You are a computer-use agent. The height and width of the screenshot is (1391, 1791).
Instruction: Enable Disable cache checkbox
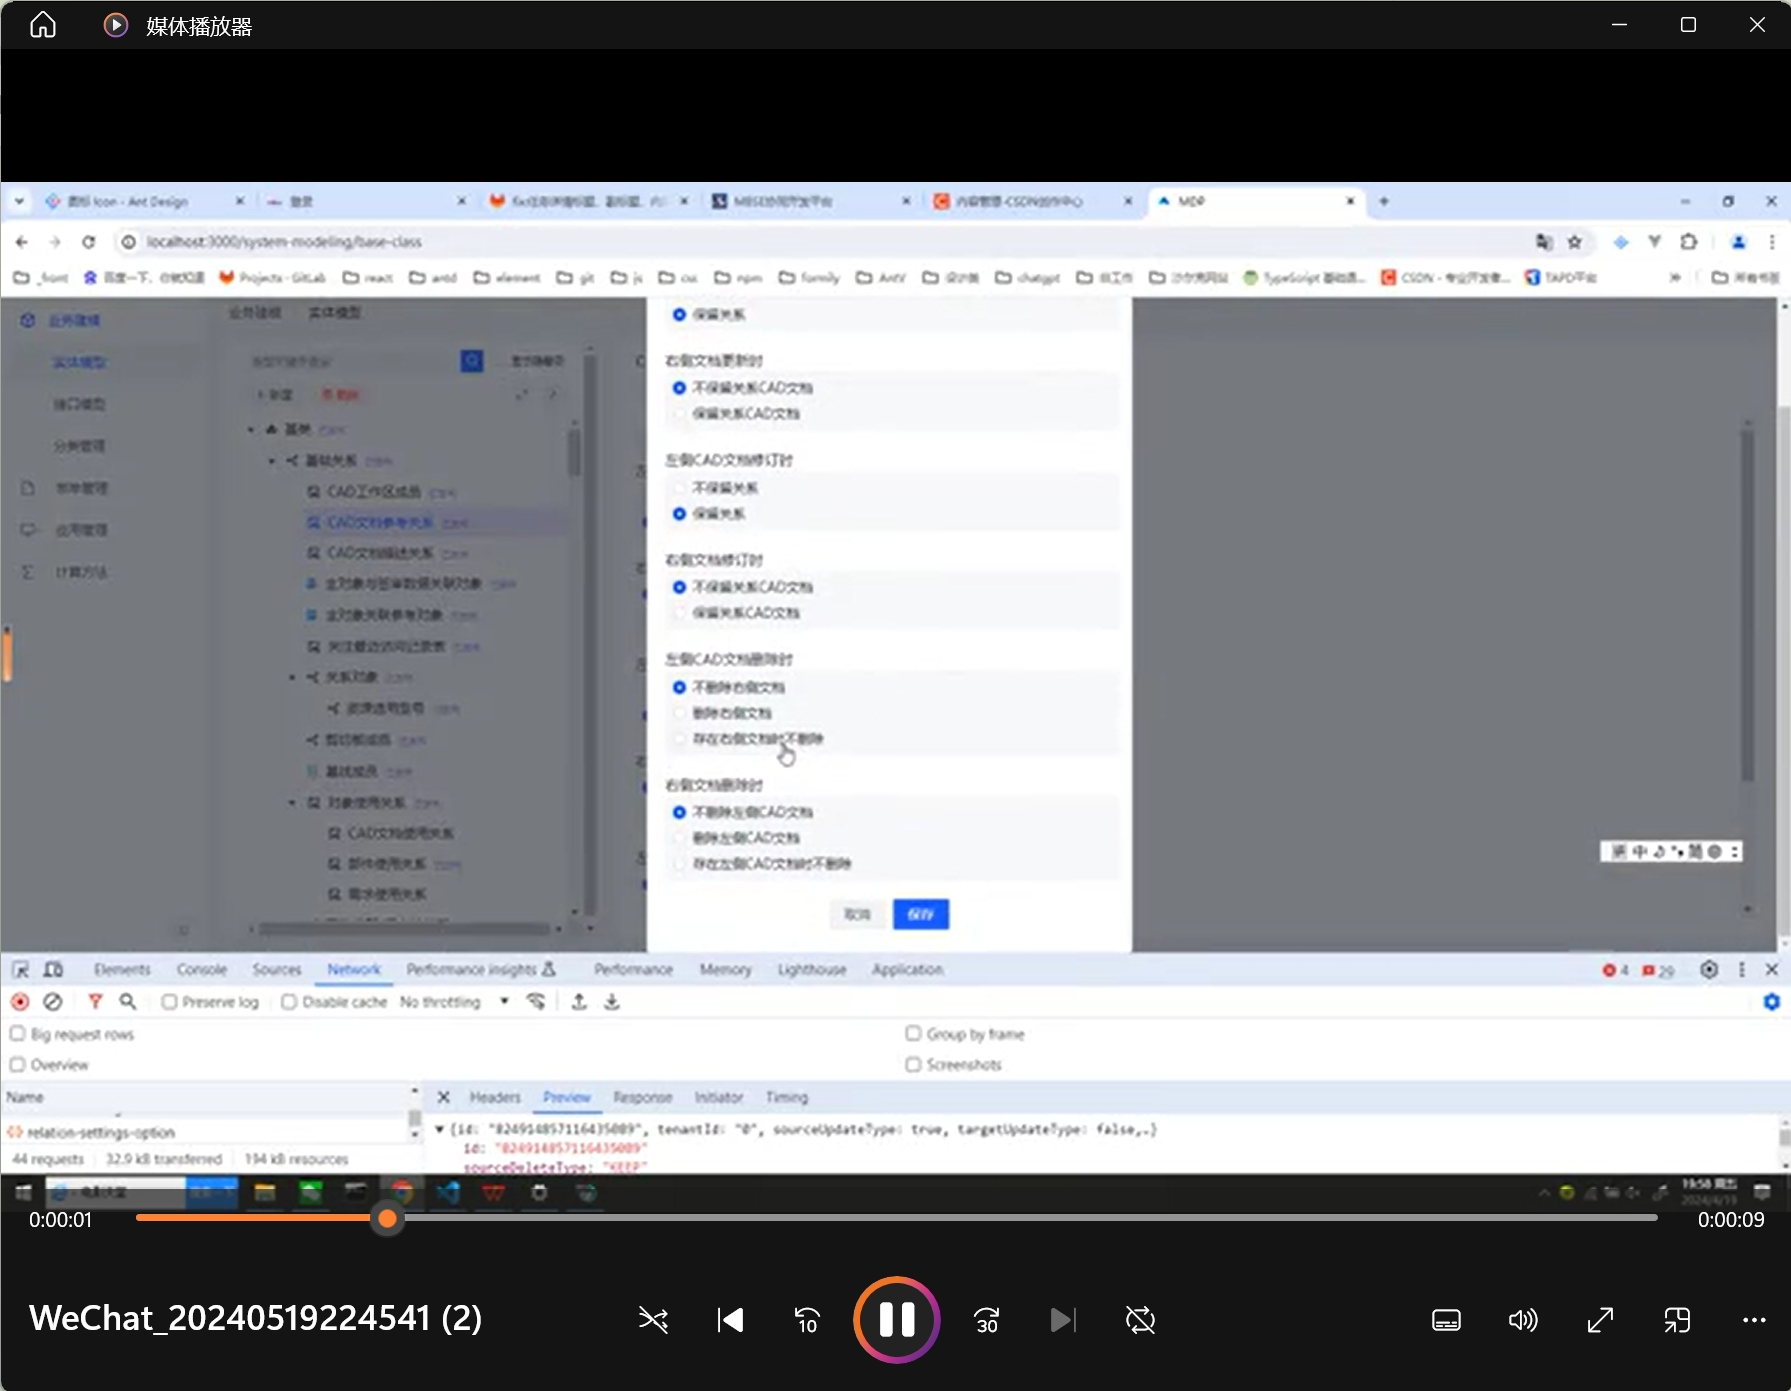pos(288,1001)
